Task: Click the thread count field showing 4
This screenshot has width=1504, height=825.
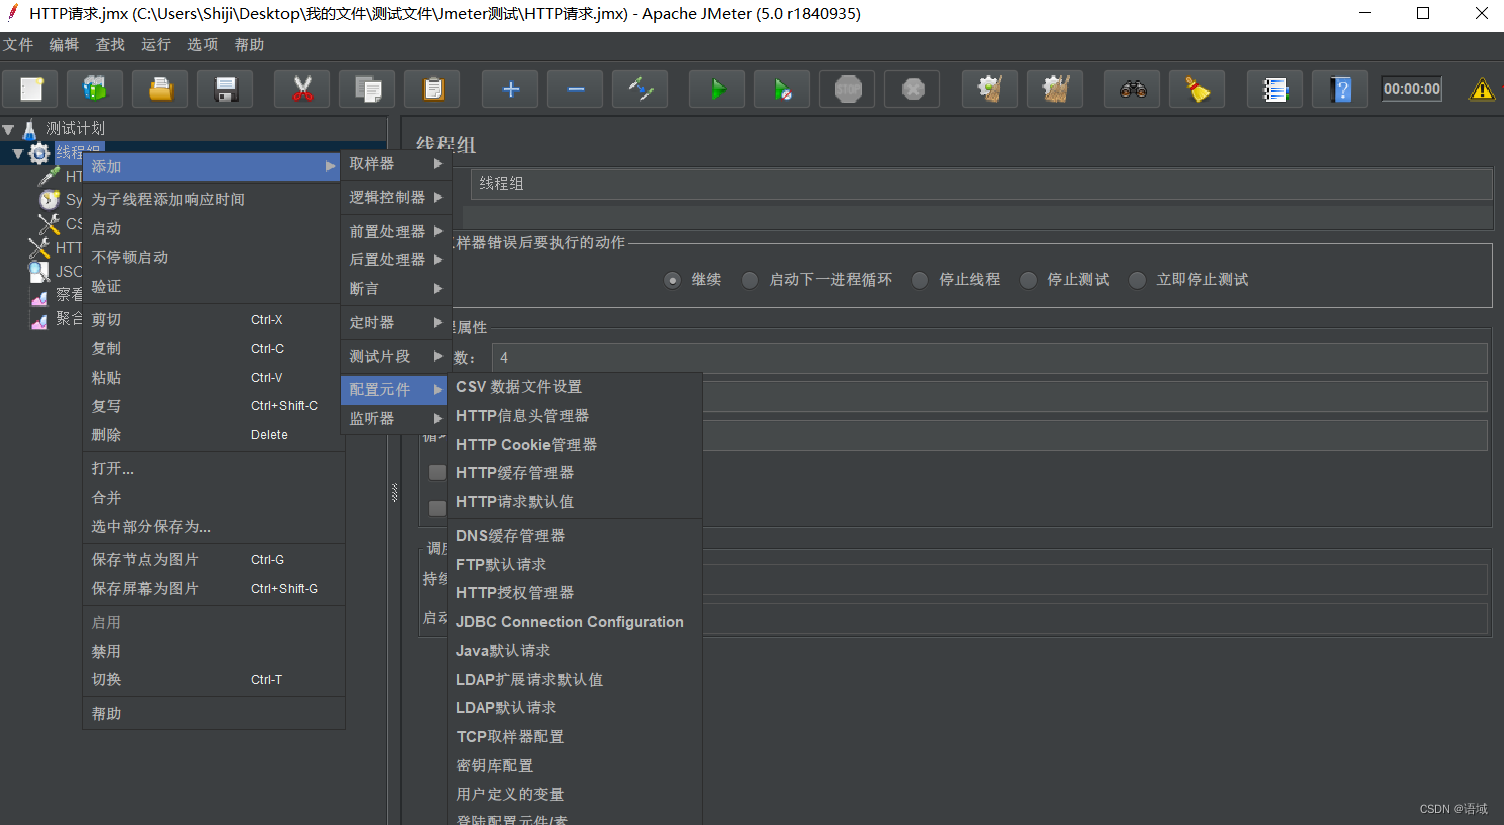Action: coord(990,357)
